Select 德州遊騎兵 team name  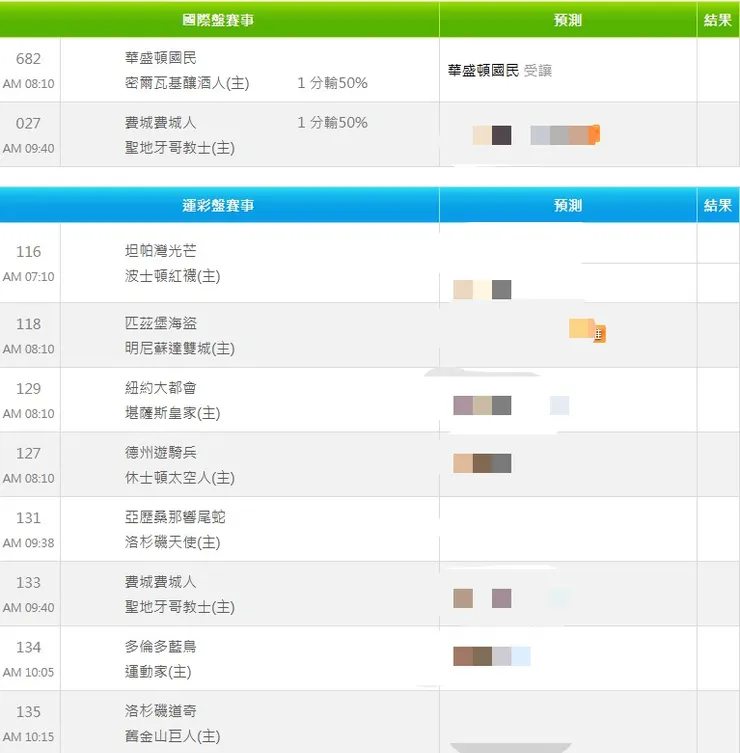click(160, 452)
